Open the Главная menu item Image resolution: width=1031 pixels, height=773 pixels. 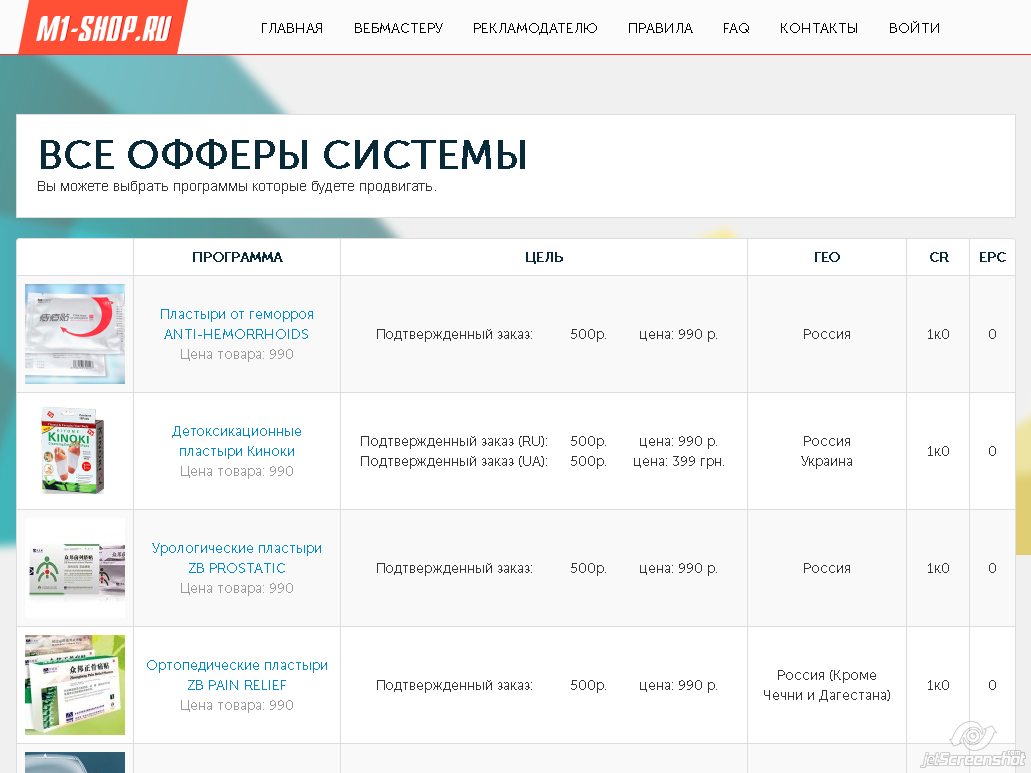tap(292, 28)
